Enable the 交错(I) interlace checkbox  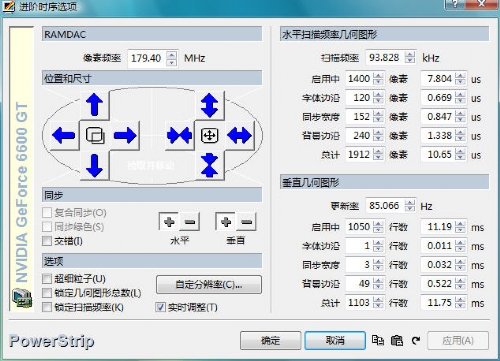47,241
